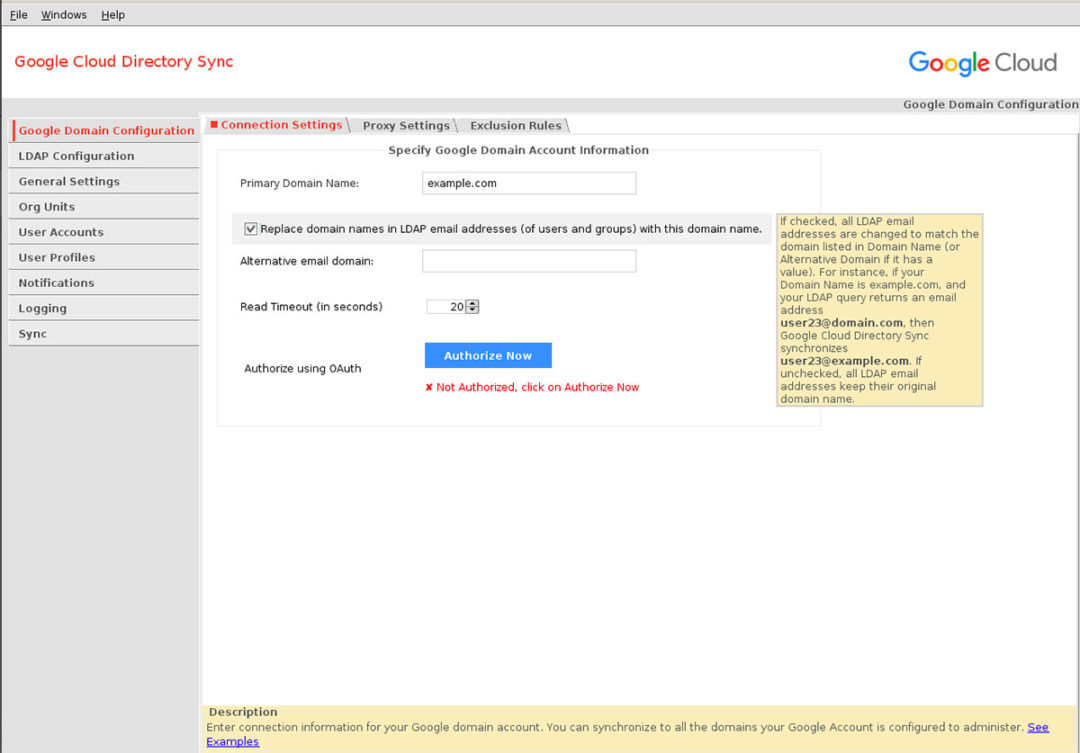Open the Exclusion Rules tab

[514, 125]
